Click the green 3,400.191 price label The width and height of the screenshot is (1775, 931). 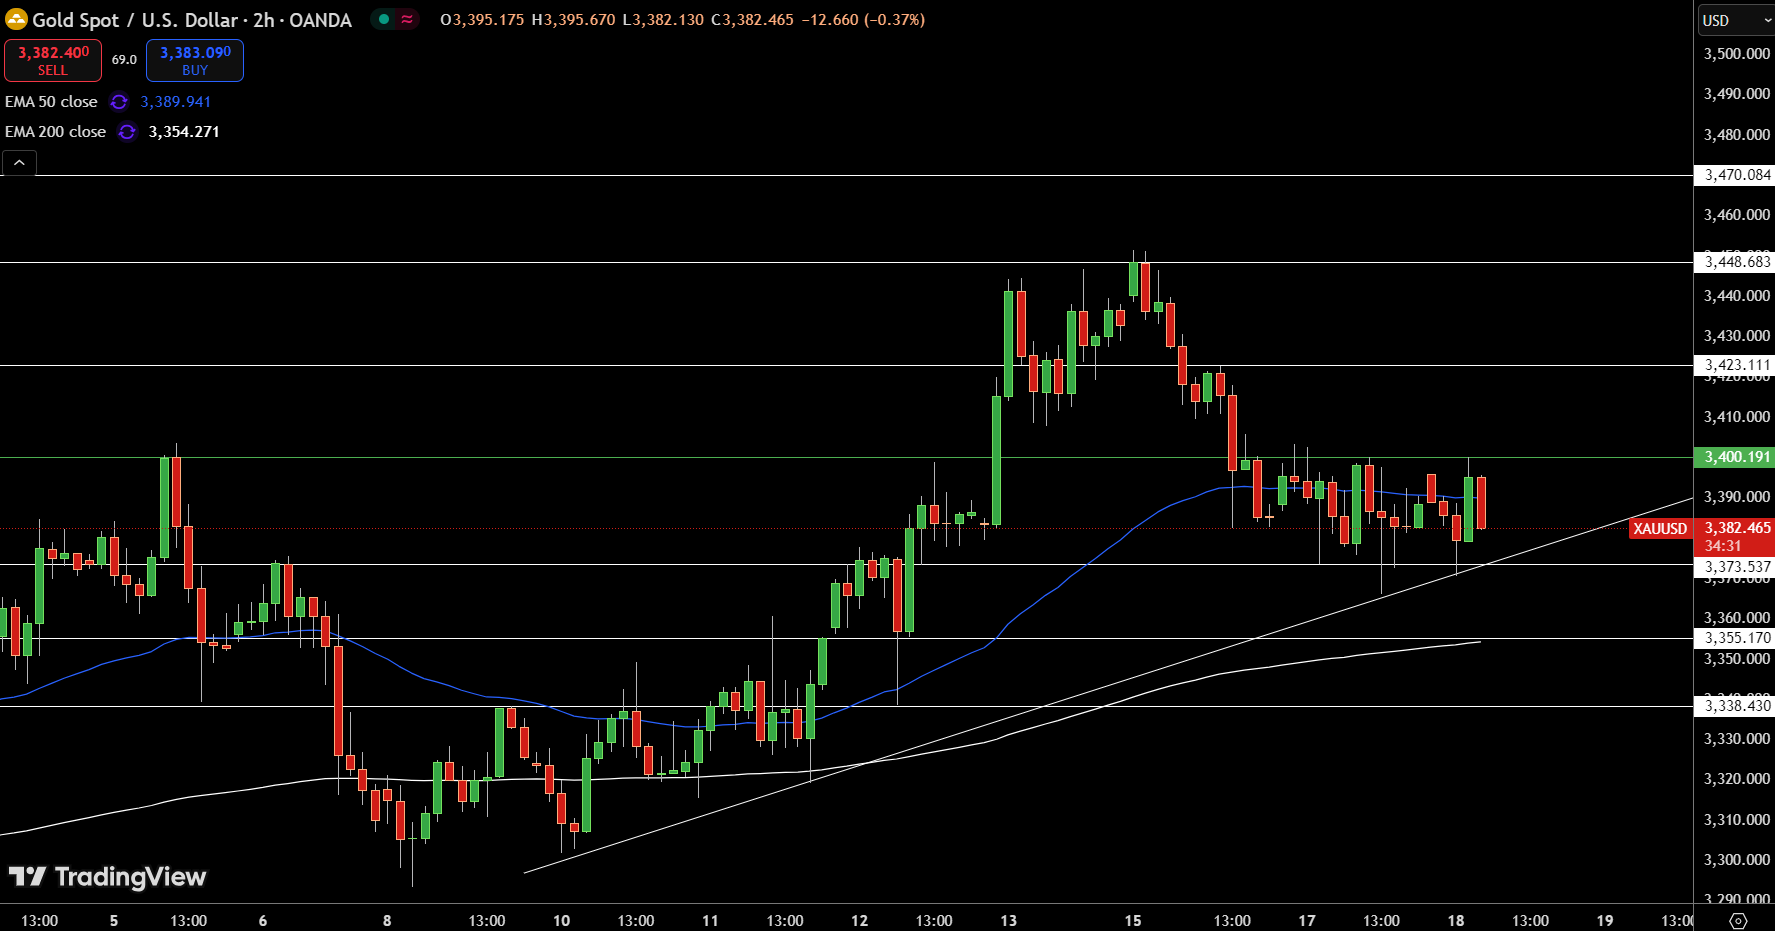click(1737, 457)
